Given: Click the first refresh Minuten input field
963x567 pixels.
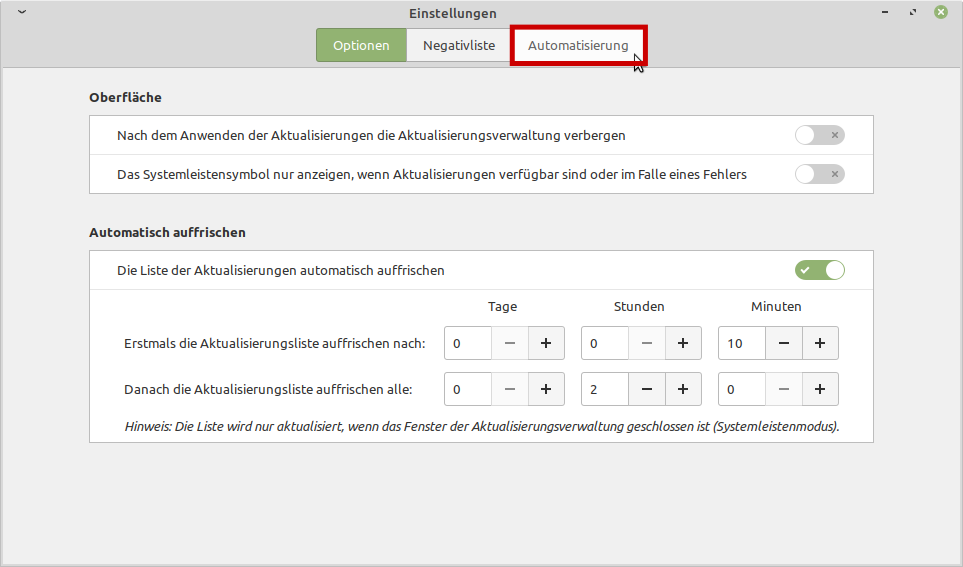Looking at the screenshot, I should pos(741,343).
